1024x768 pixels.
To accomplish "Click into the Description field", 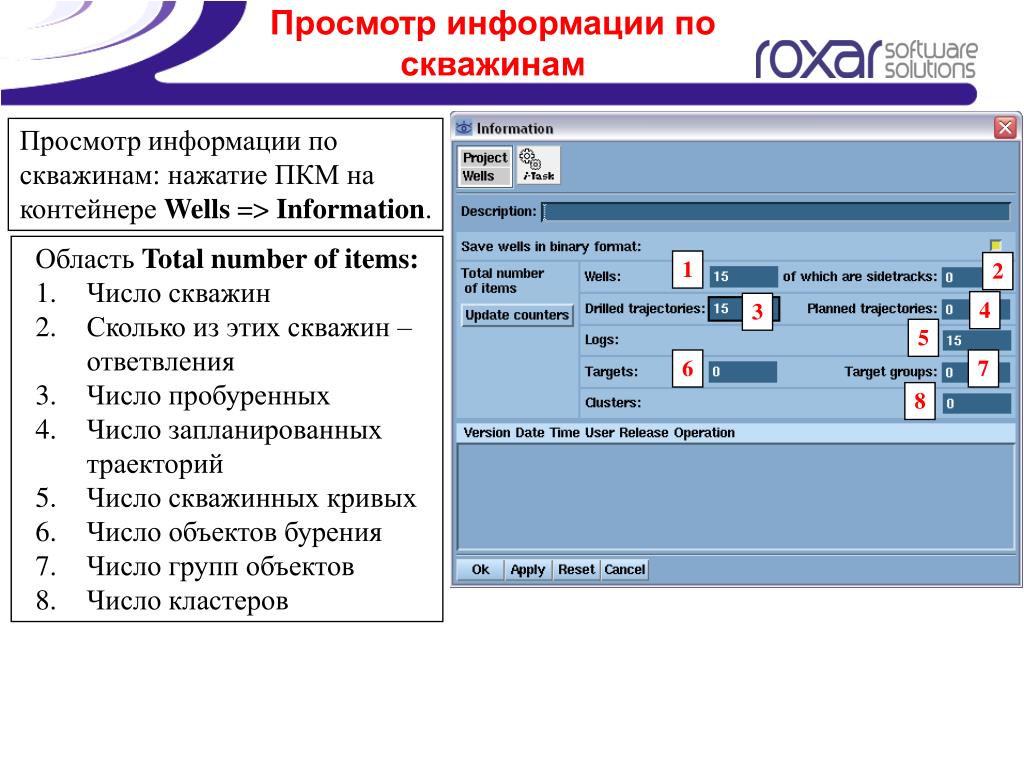I will [776, 211].
